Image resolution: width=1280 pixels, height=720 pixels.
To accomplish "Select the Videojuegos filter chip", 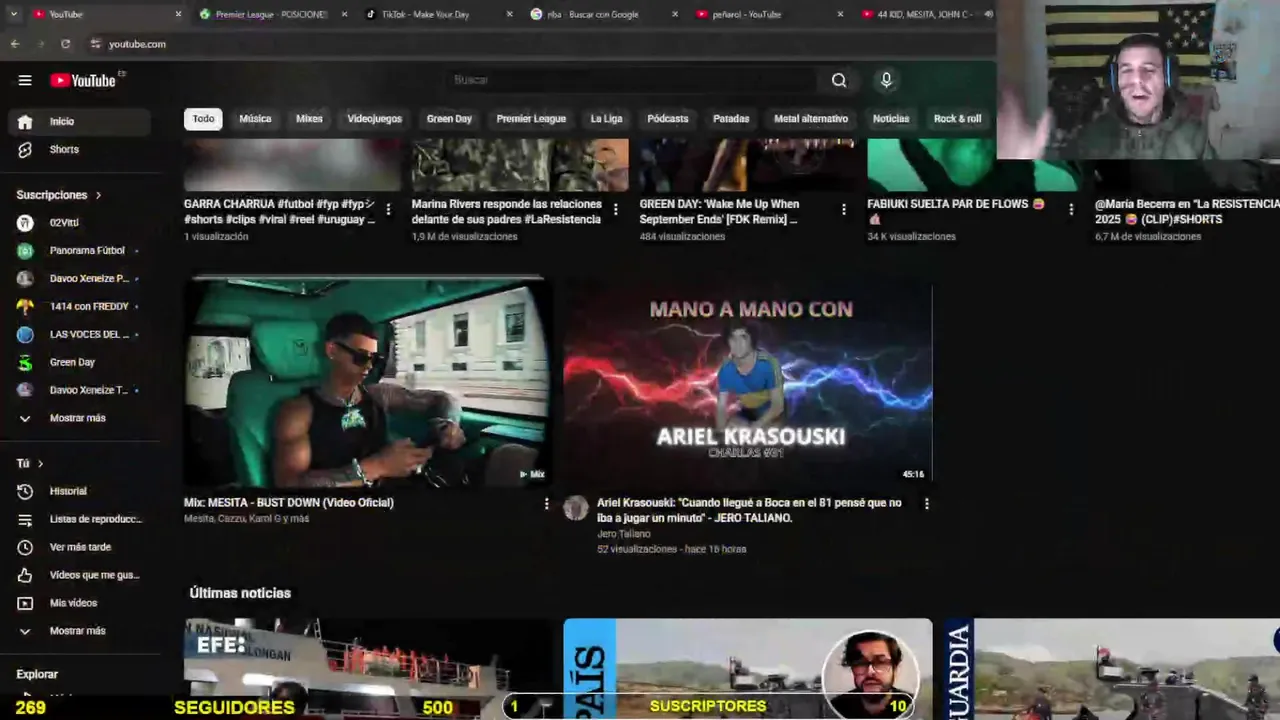I will tap(374, 119).
